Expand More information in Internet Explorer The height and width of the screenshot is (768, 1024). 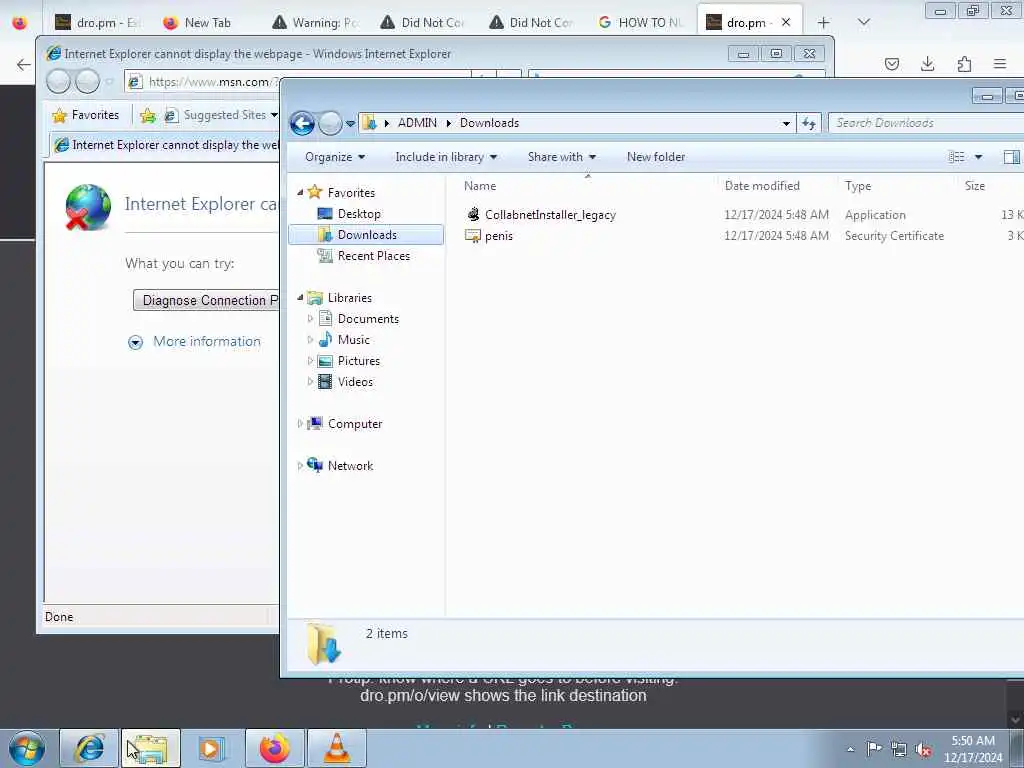tap(206, 342)
